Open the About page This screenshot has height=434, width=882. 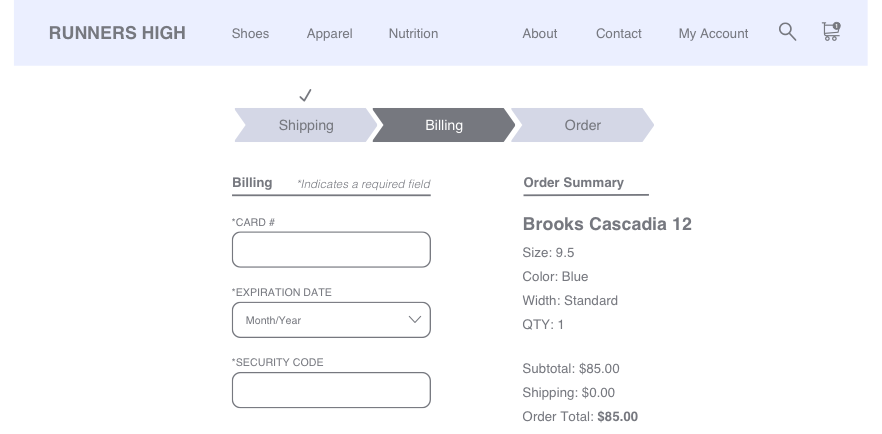click(x=539, y=33)
